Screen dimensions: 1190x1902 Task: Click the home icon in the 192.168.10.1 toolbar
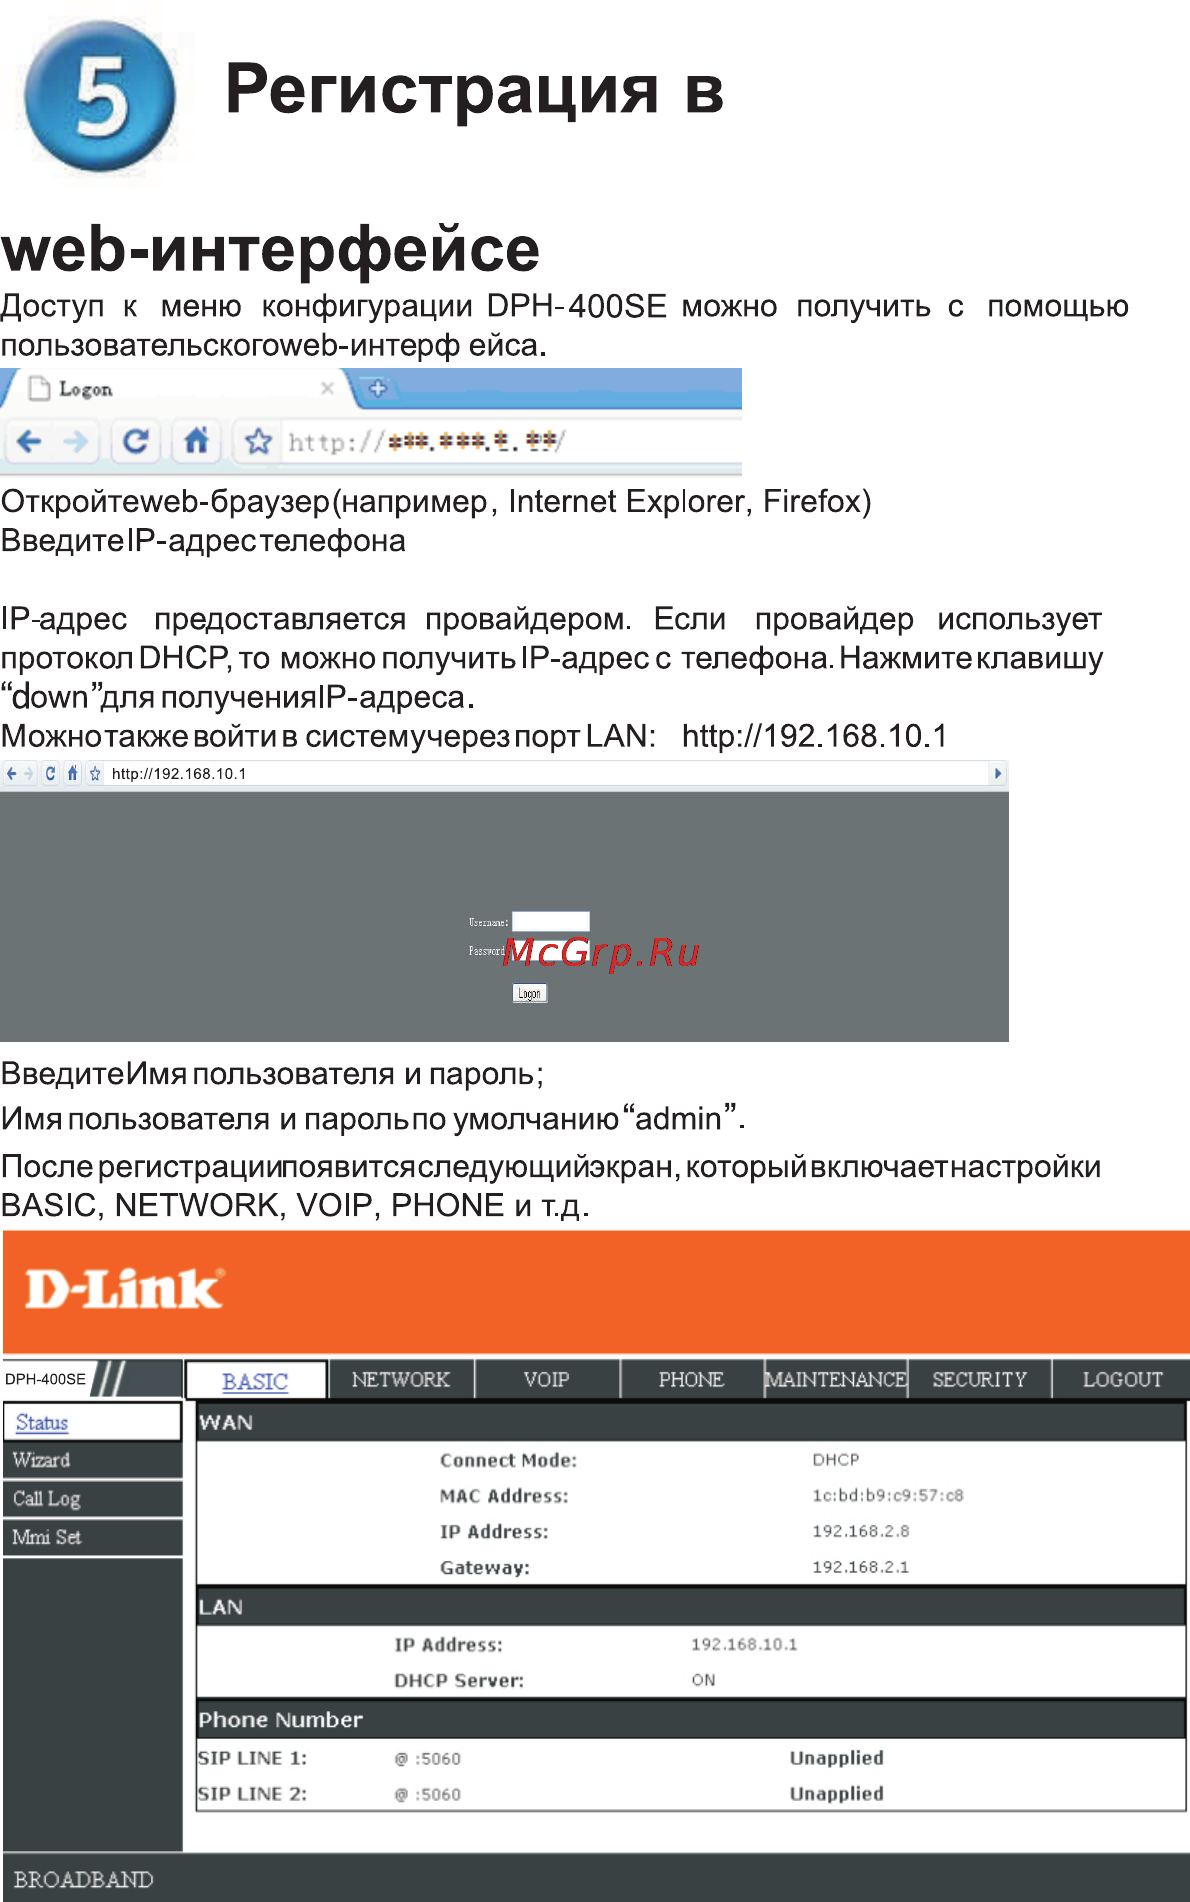pos(72,773)
